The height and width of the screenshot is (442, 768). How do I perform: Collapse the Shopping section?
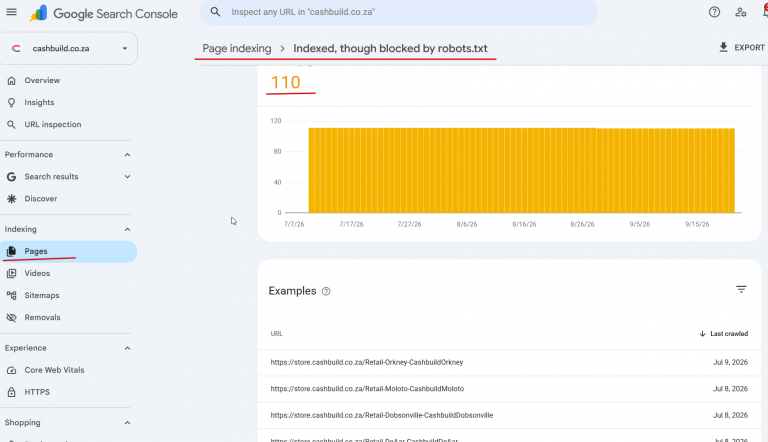[x=127, y=423]
